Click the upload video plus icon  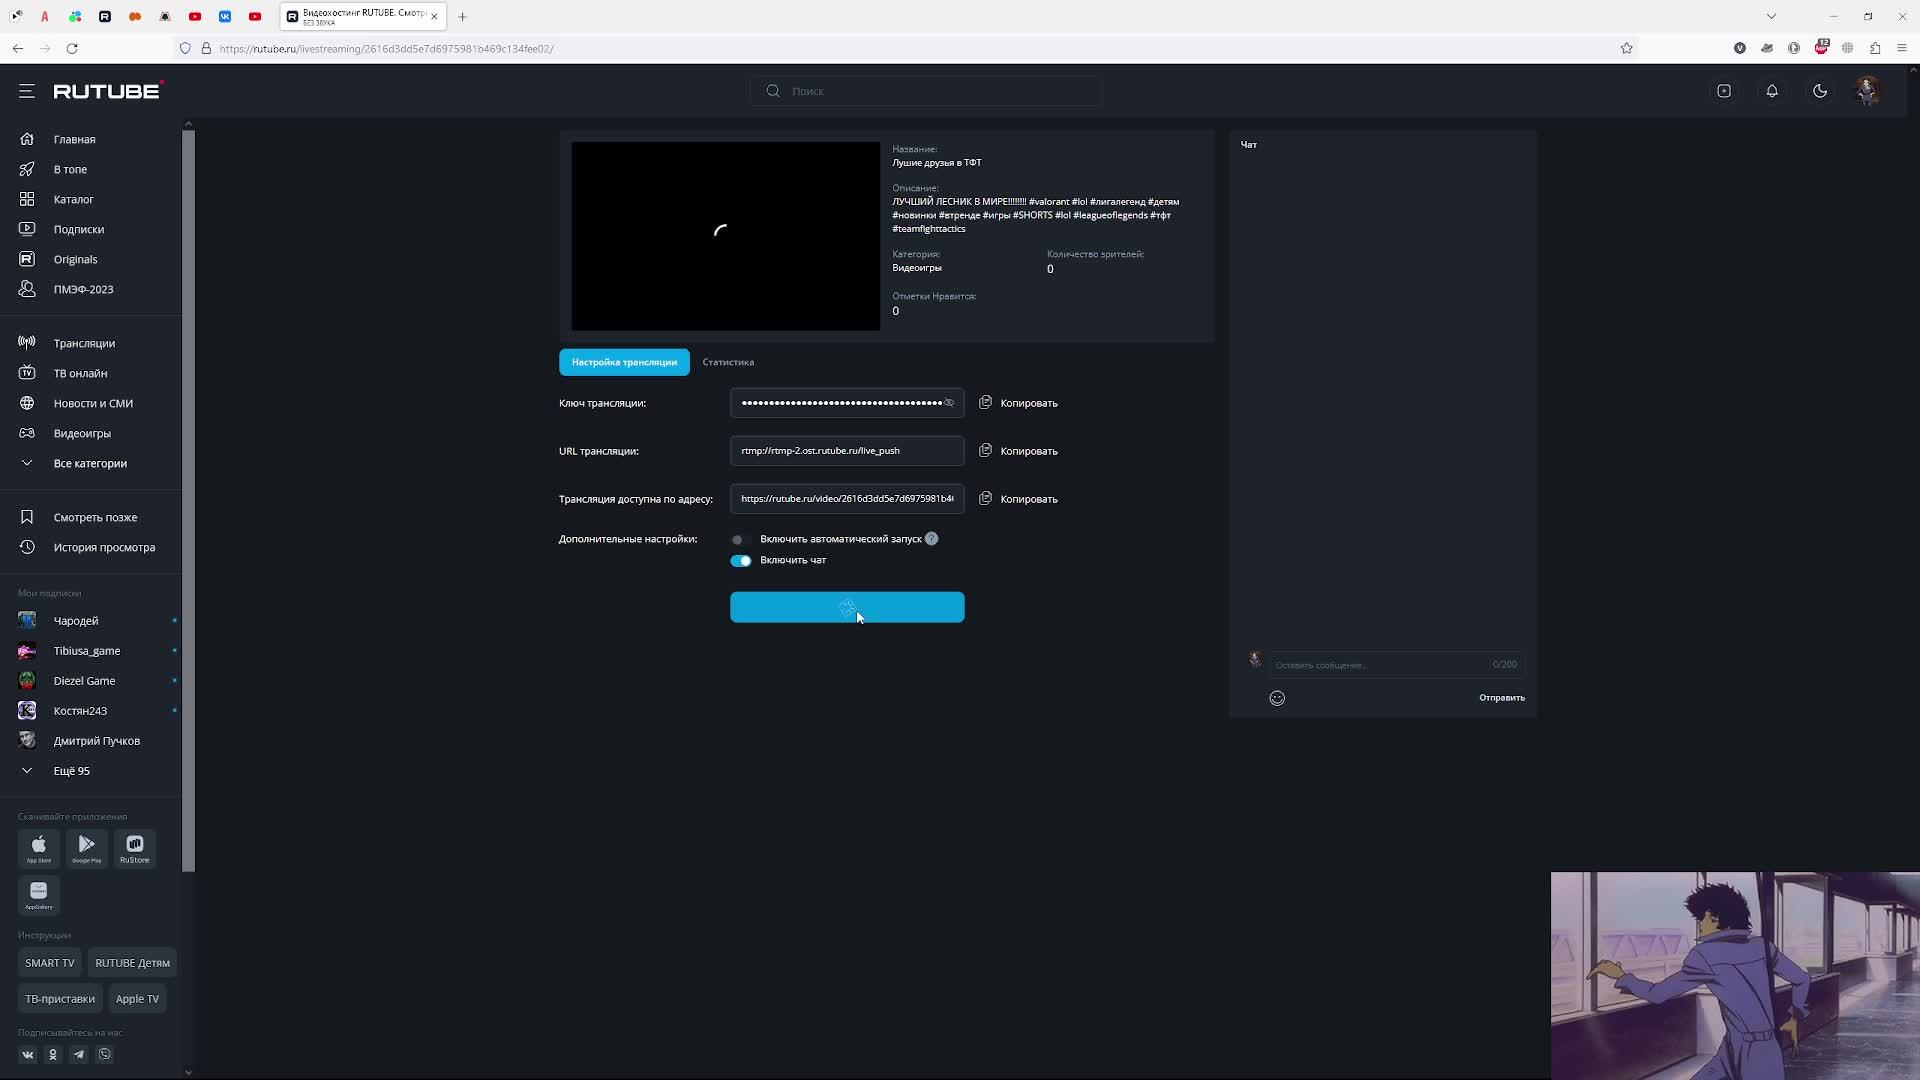pyautogui.click(x=1724, y=91)
